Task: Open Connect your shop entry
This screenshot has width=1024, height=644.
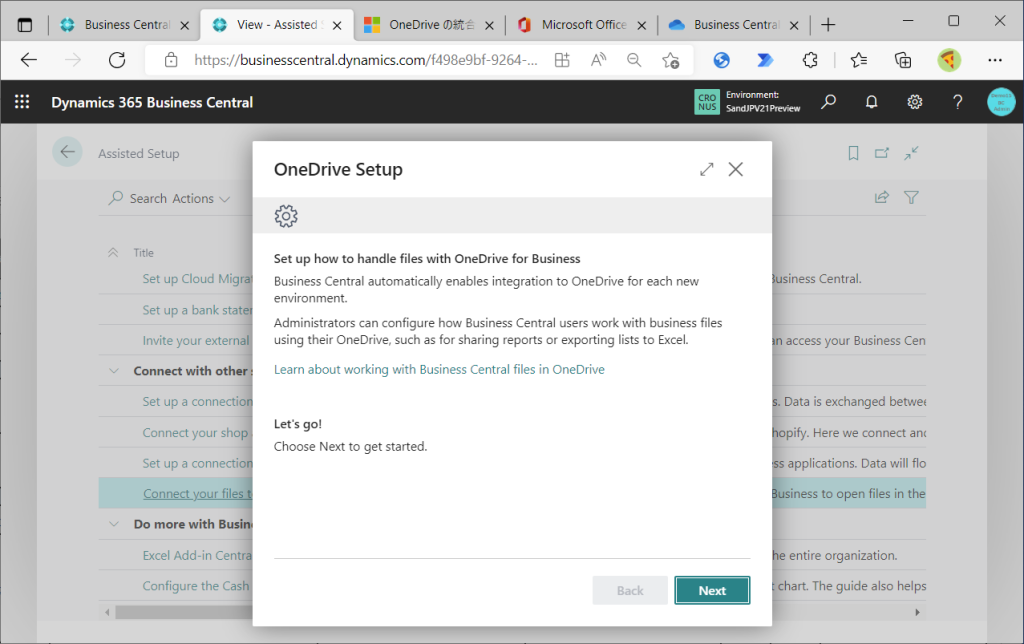Action: (195, 433)
